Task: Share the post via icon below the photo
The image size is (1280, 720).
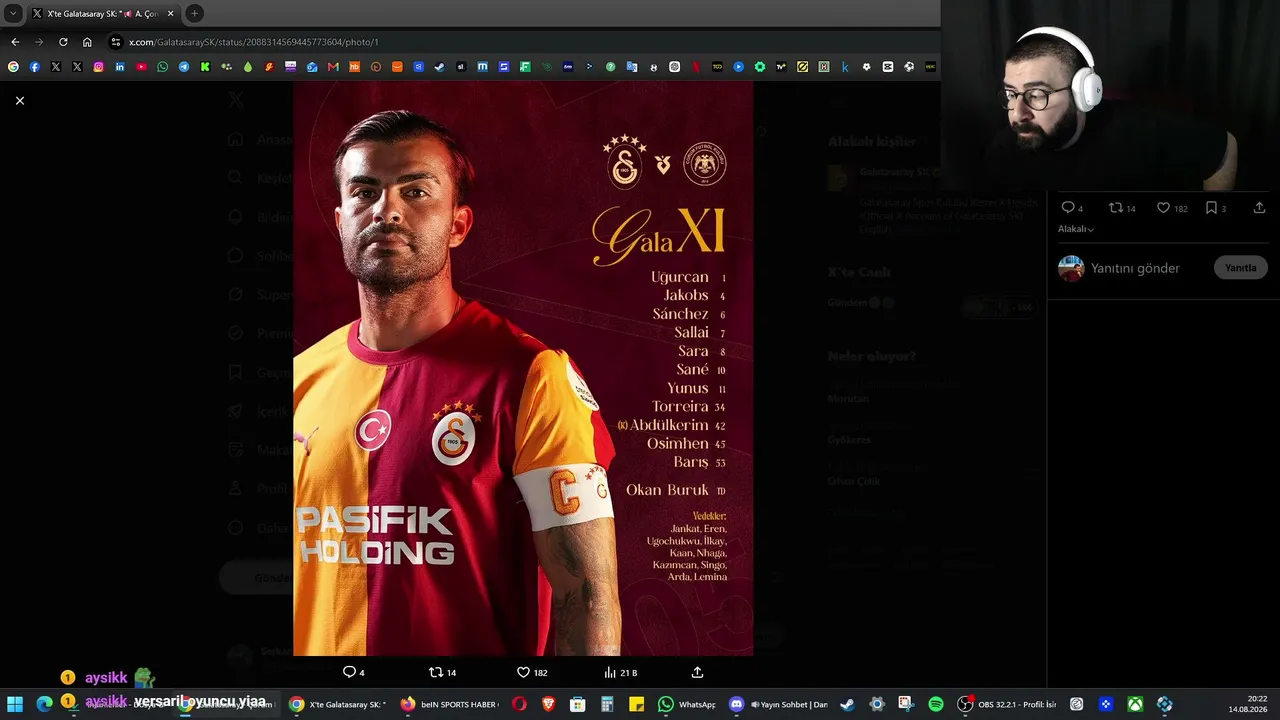Action: tap(697, 672)
